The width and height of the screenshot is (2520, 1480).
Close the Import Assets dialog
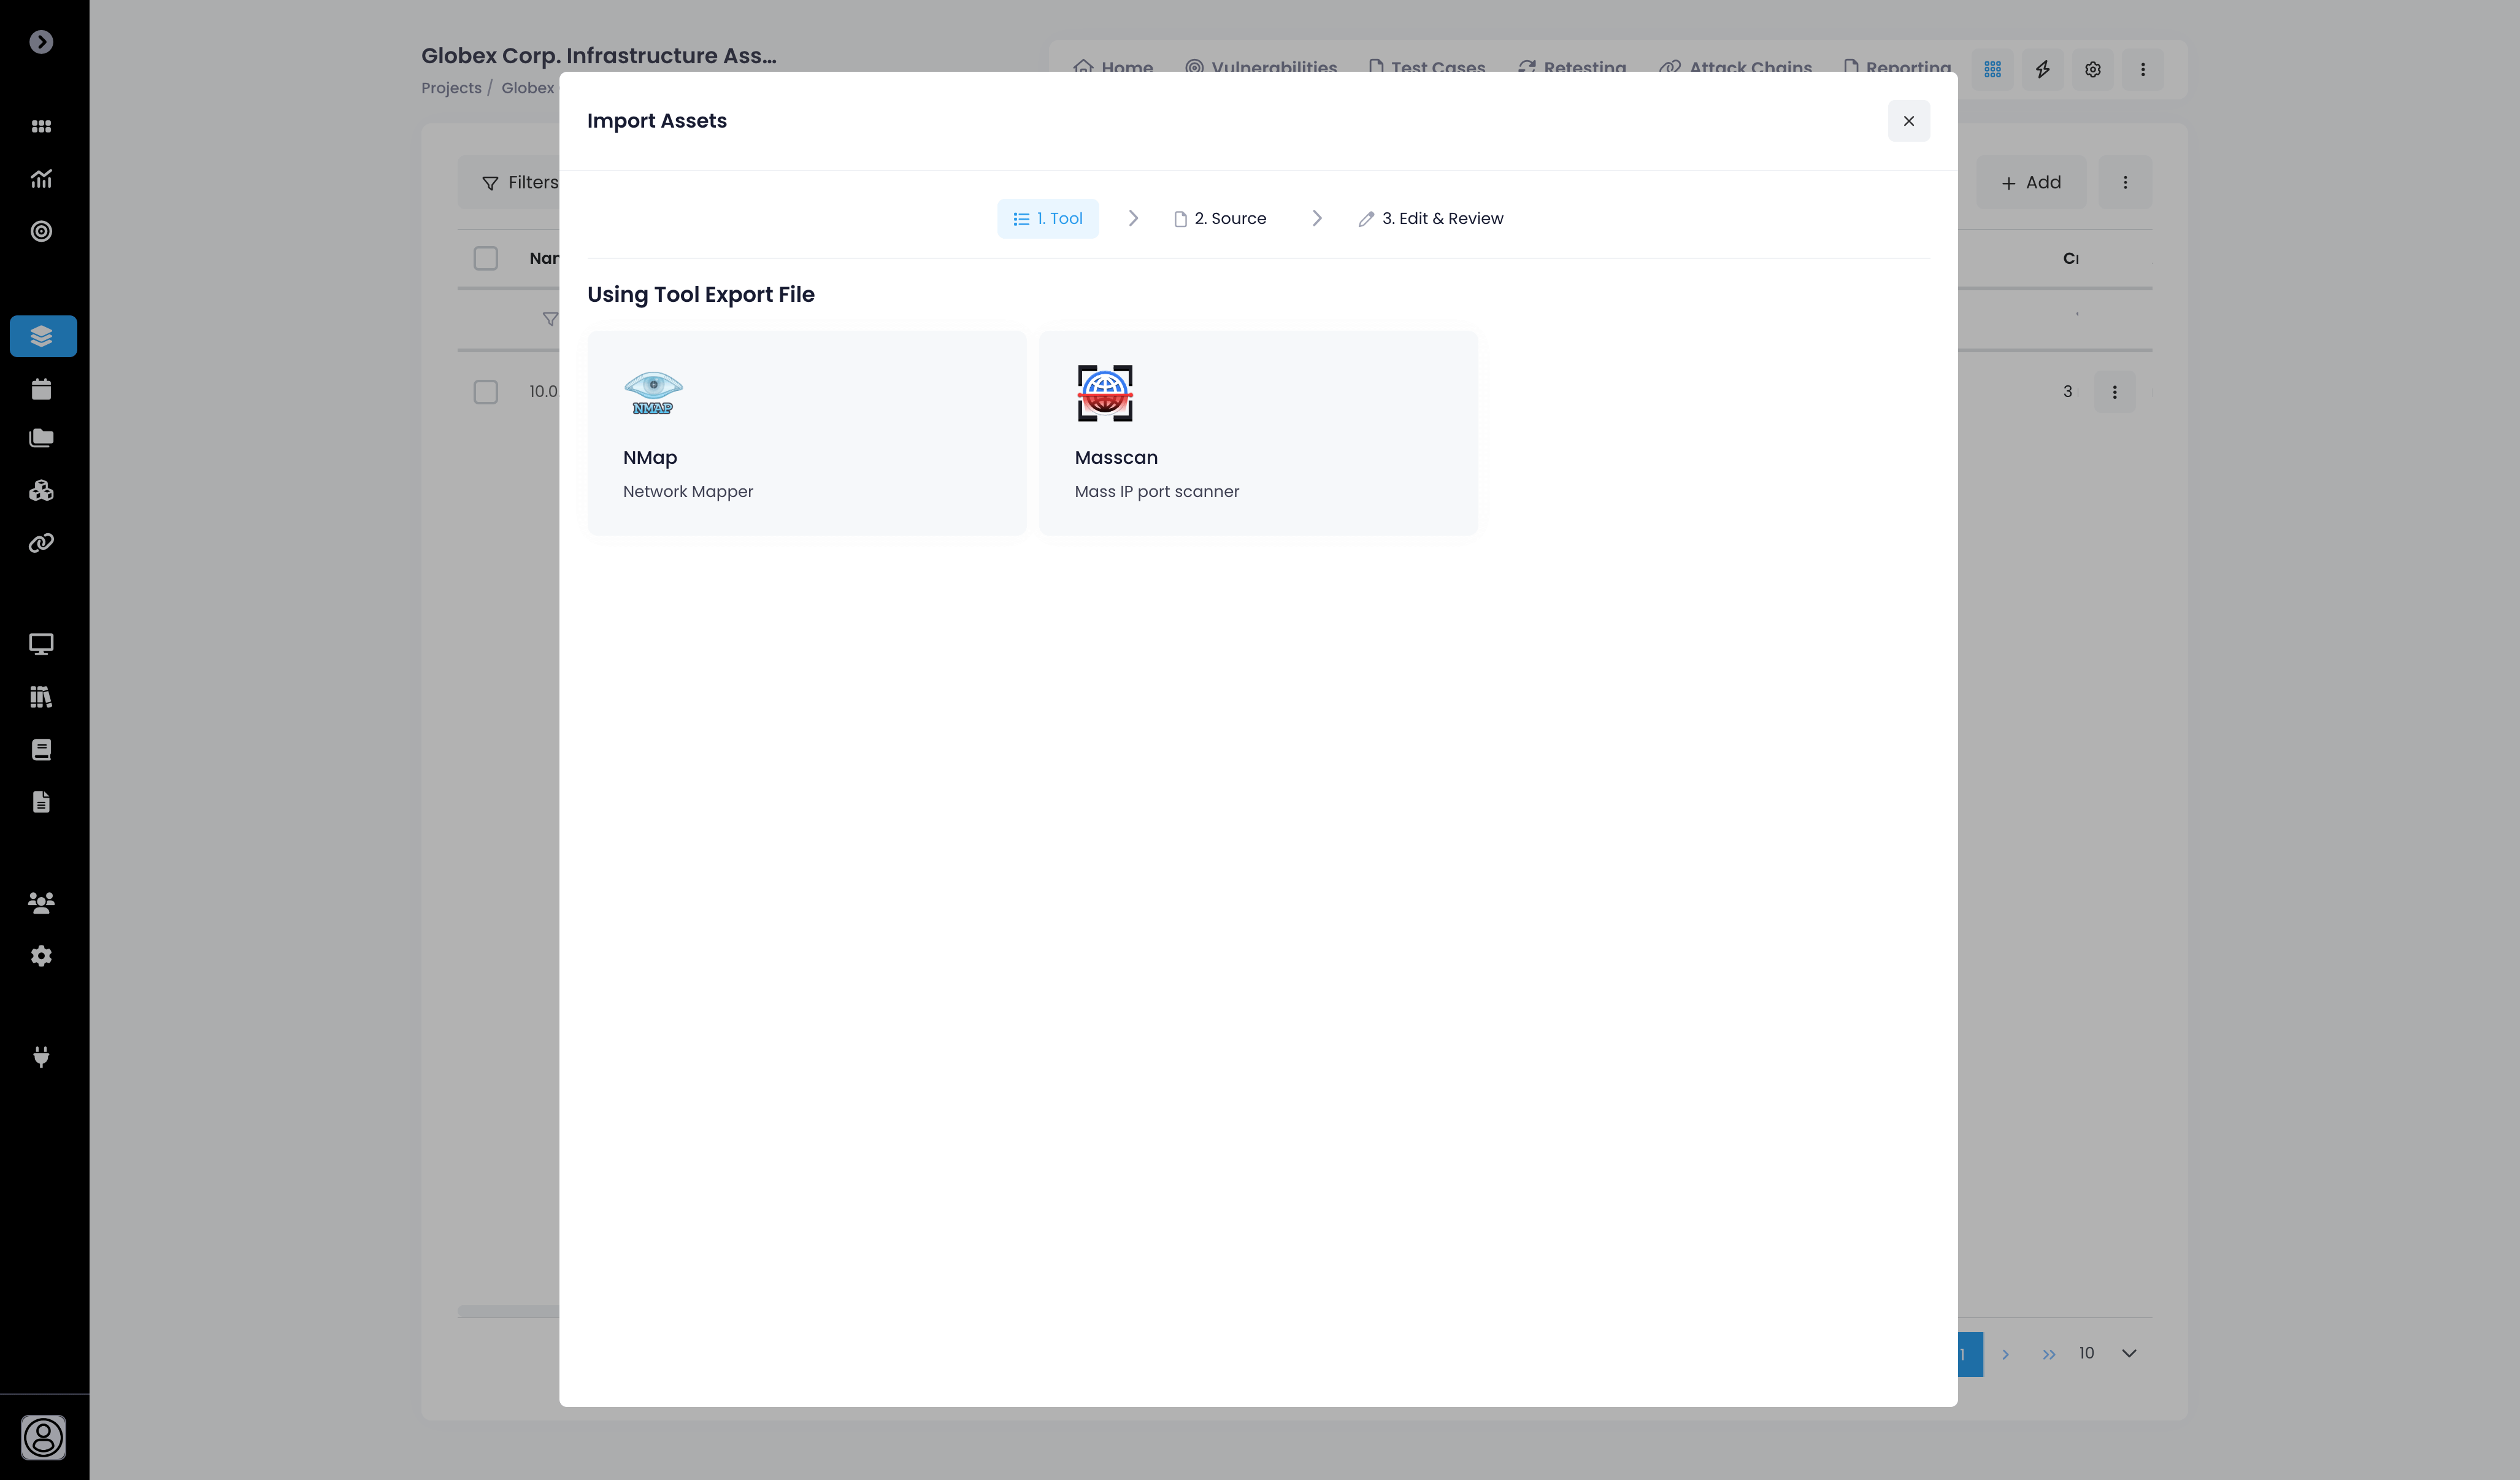(1908, 121)
